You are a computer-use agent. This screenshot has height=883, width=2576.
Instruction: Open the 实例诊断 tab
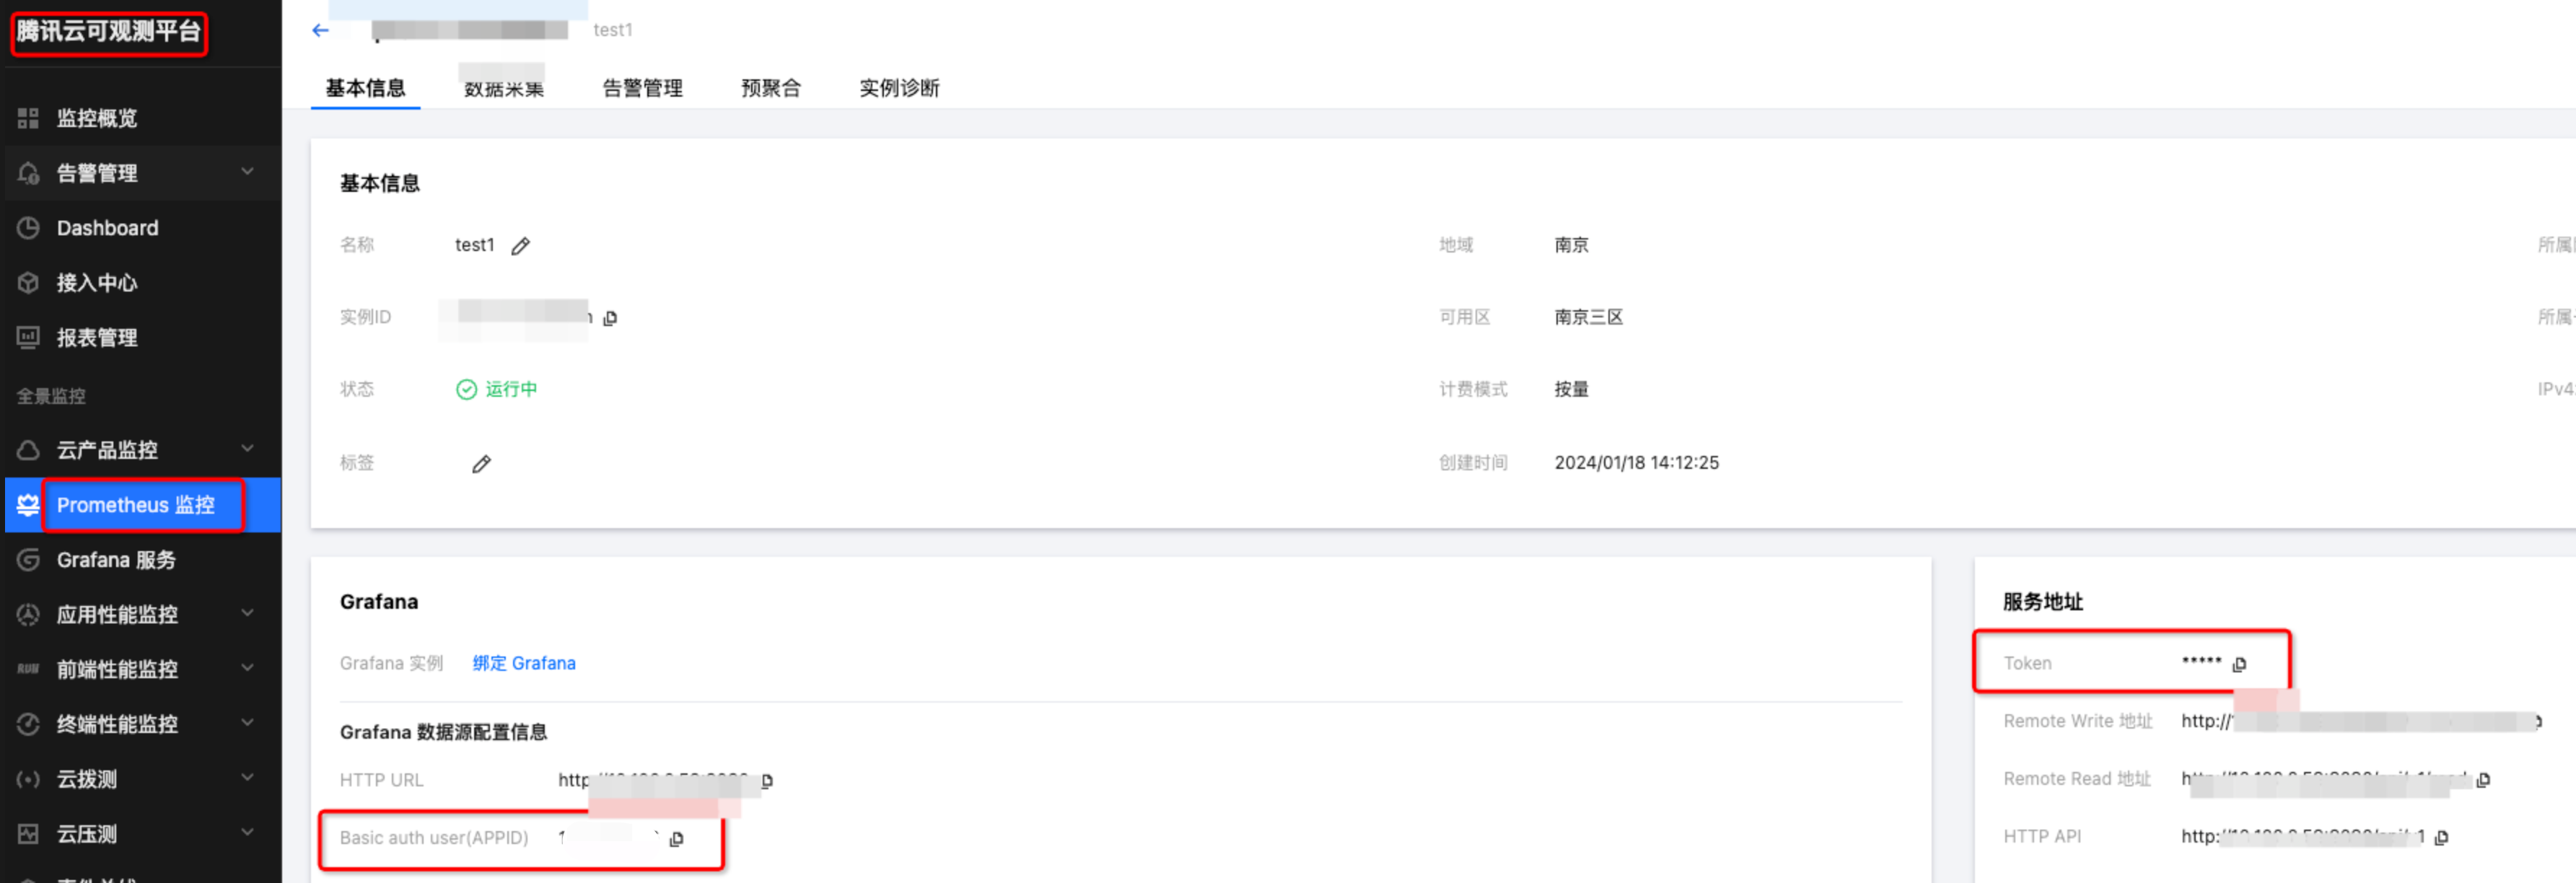pos(899,88)
